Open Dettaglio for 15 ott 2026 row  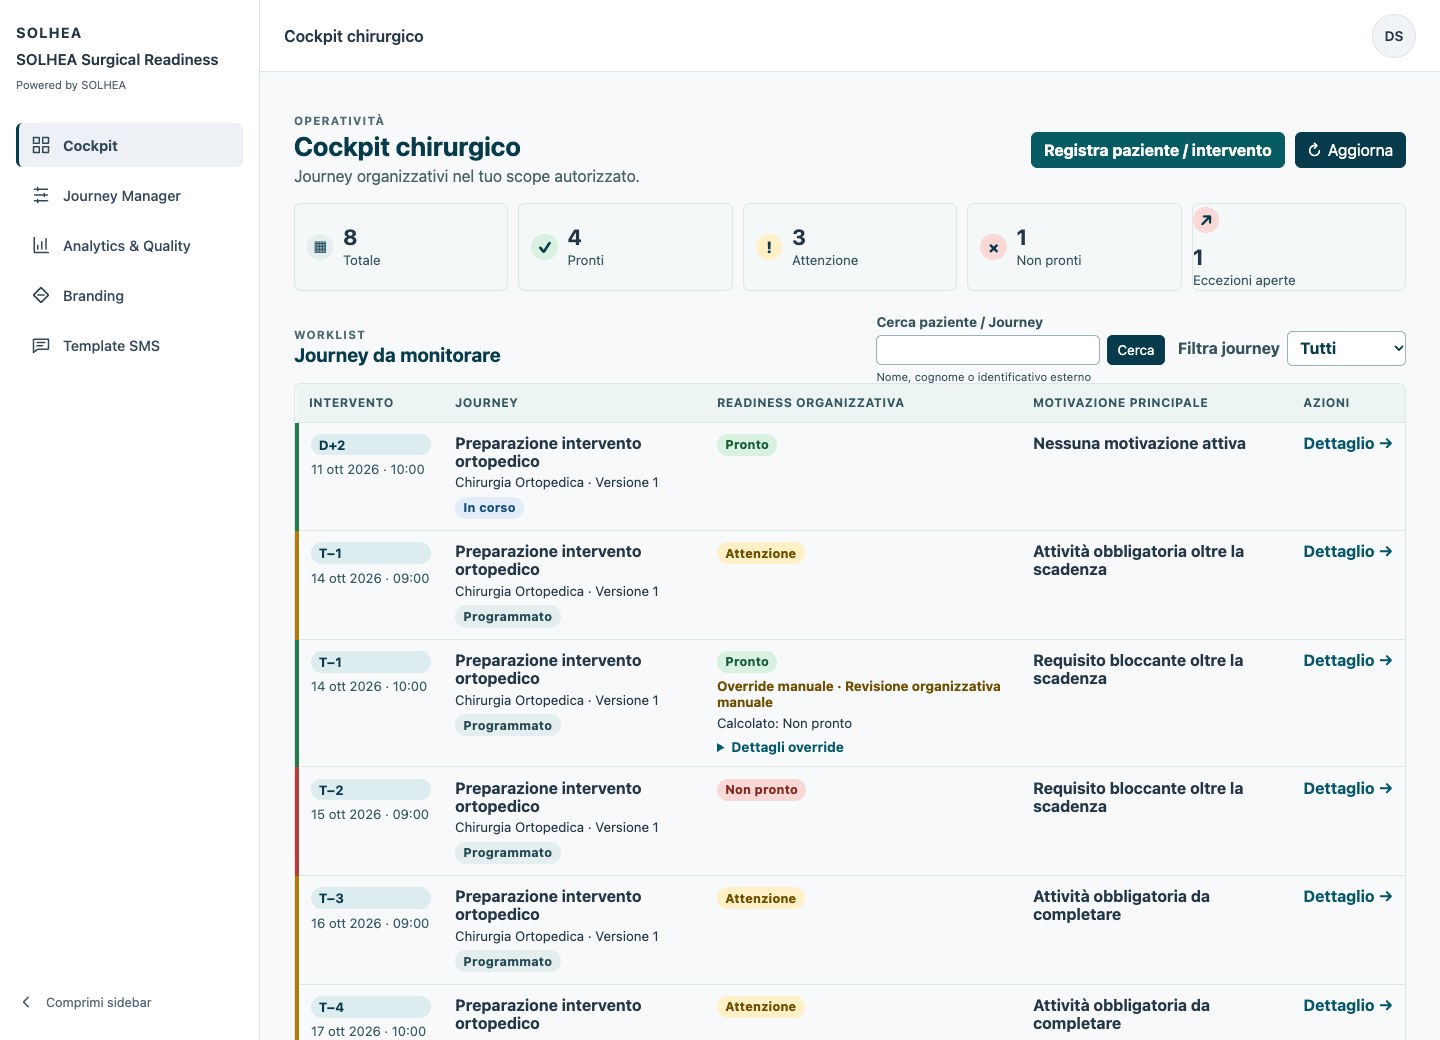(1348, 788)
